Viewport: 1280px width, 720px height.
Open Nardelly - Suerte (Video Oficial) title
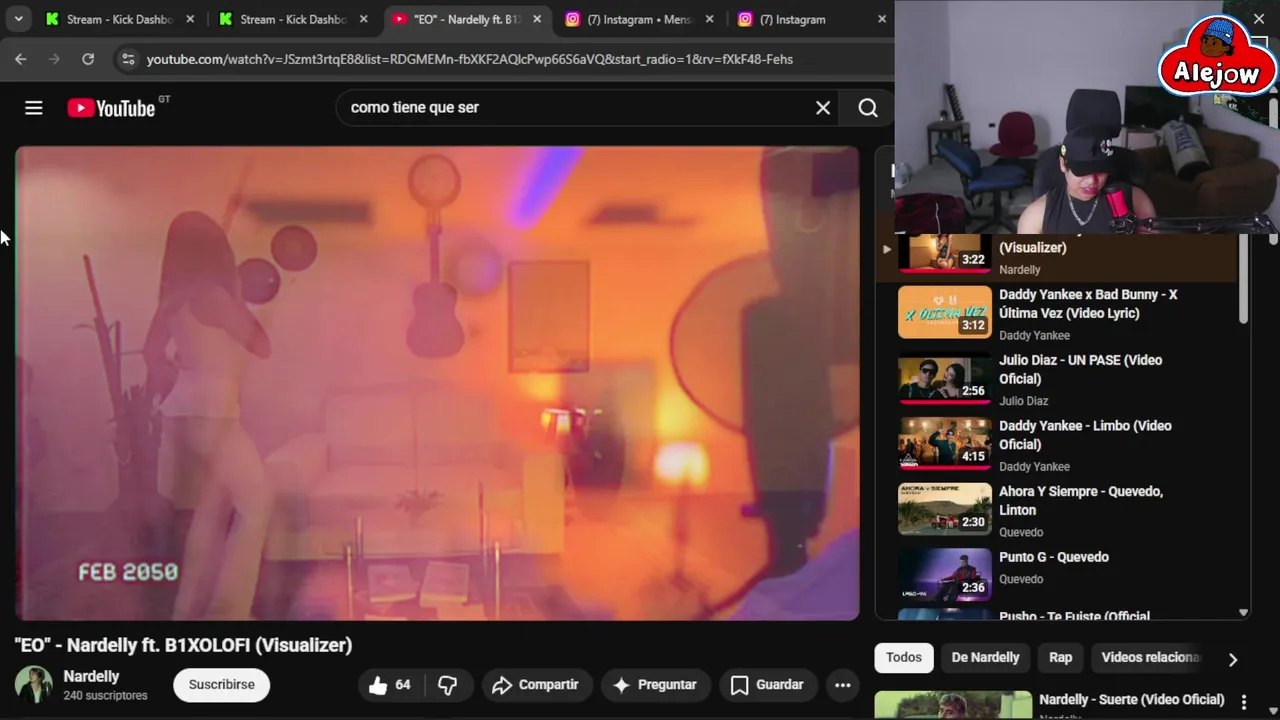coord(1132,700)
